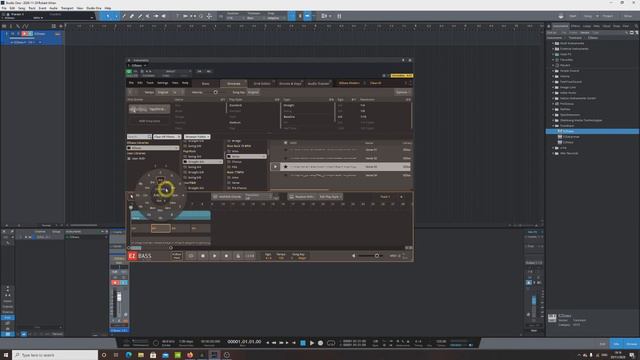Toggle Loop in the Studio One transport bar

point(331,343)
